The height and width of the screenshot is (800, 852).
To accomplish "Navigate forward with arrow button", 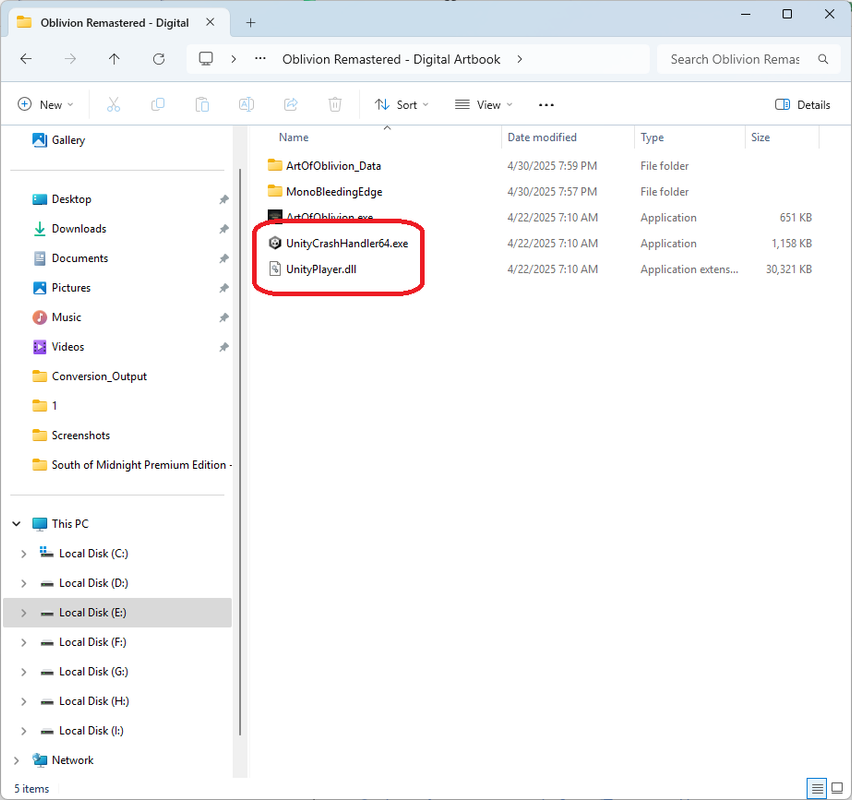I will click(70, 59).
